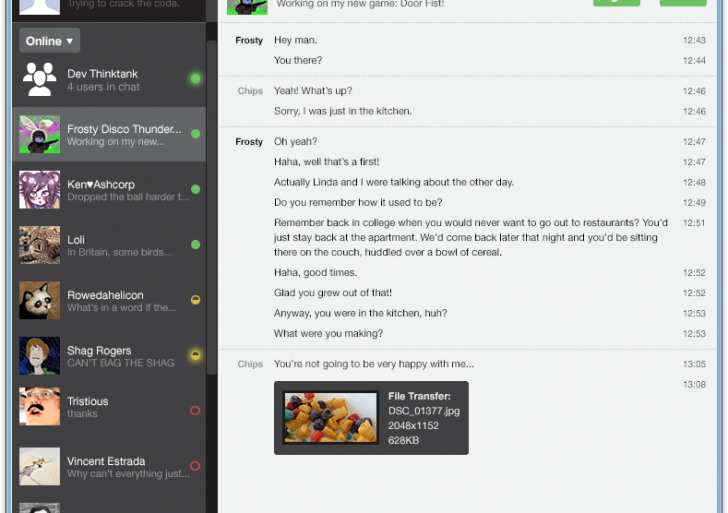
Task: Click status text 'CAN'T BAG THE SHAG'
Action: pyautogui.click(x=121, y=363)
